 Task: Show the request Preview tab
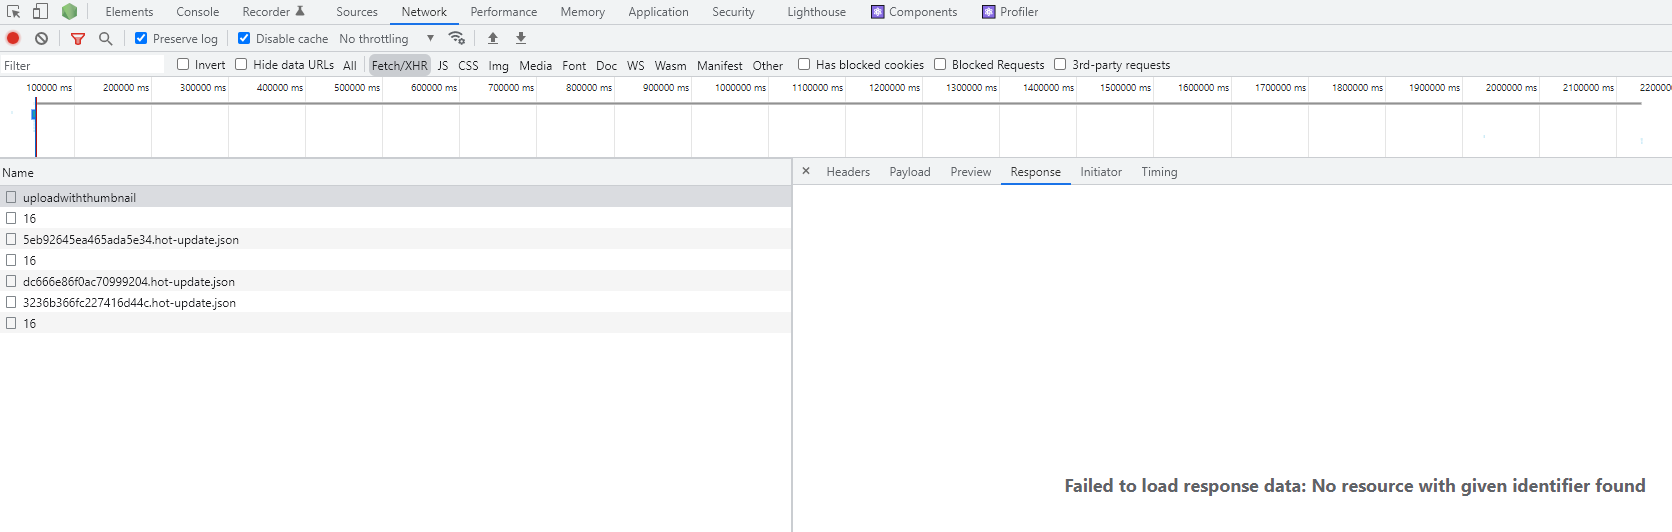(971, 172)
